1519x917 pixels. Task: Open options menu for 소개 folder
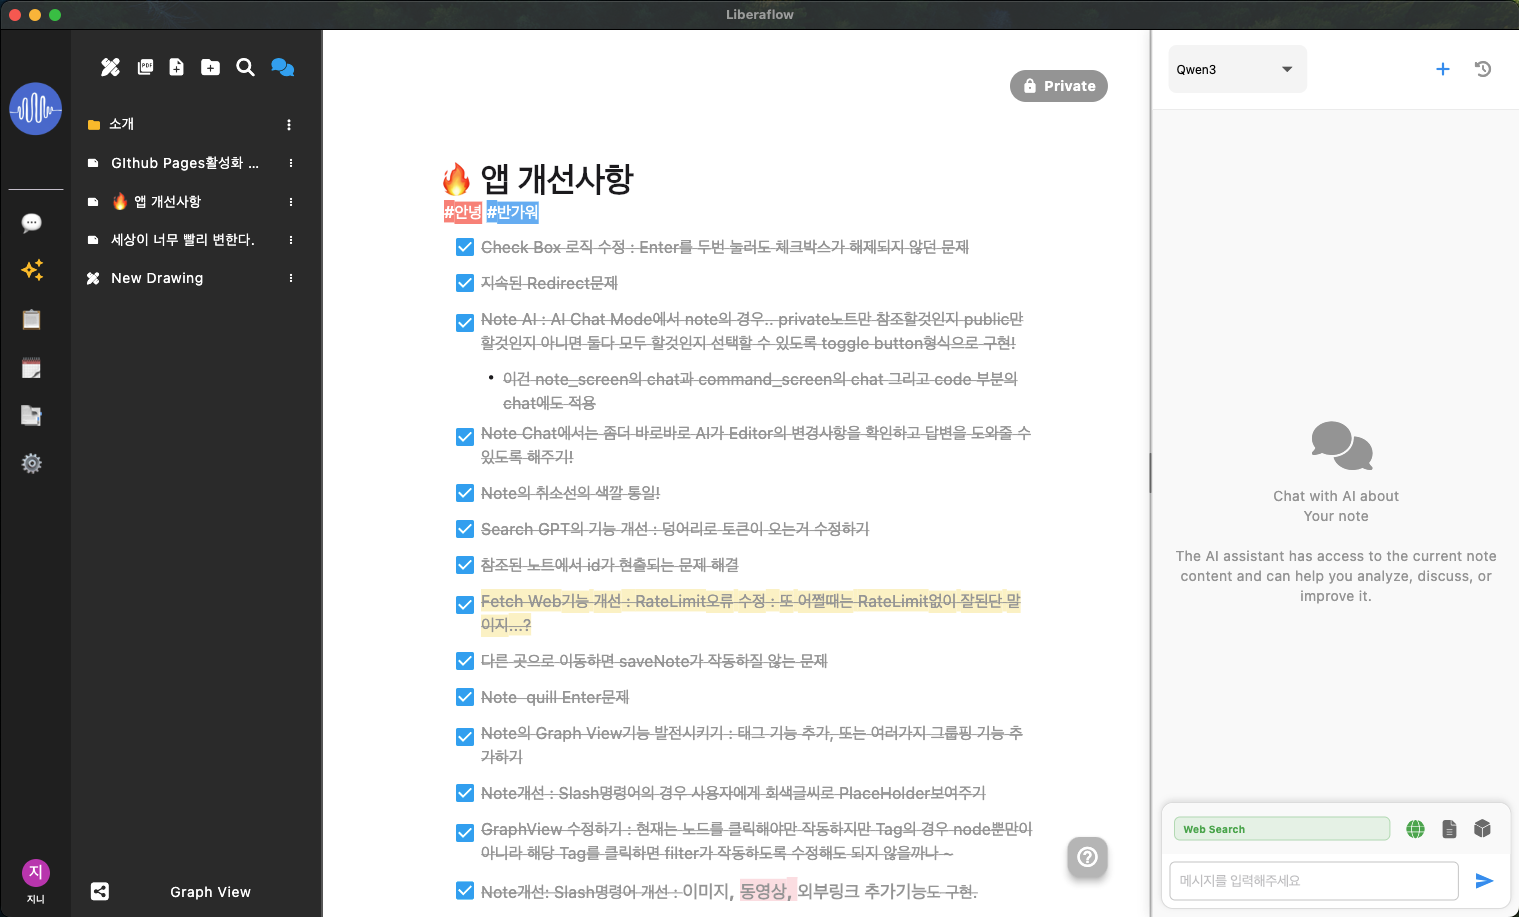coord(289,125)
